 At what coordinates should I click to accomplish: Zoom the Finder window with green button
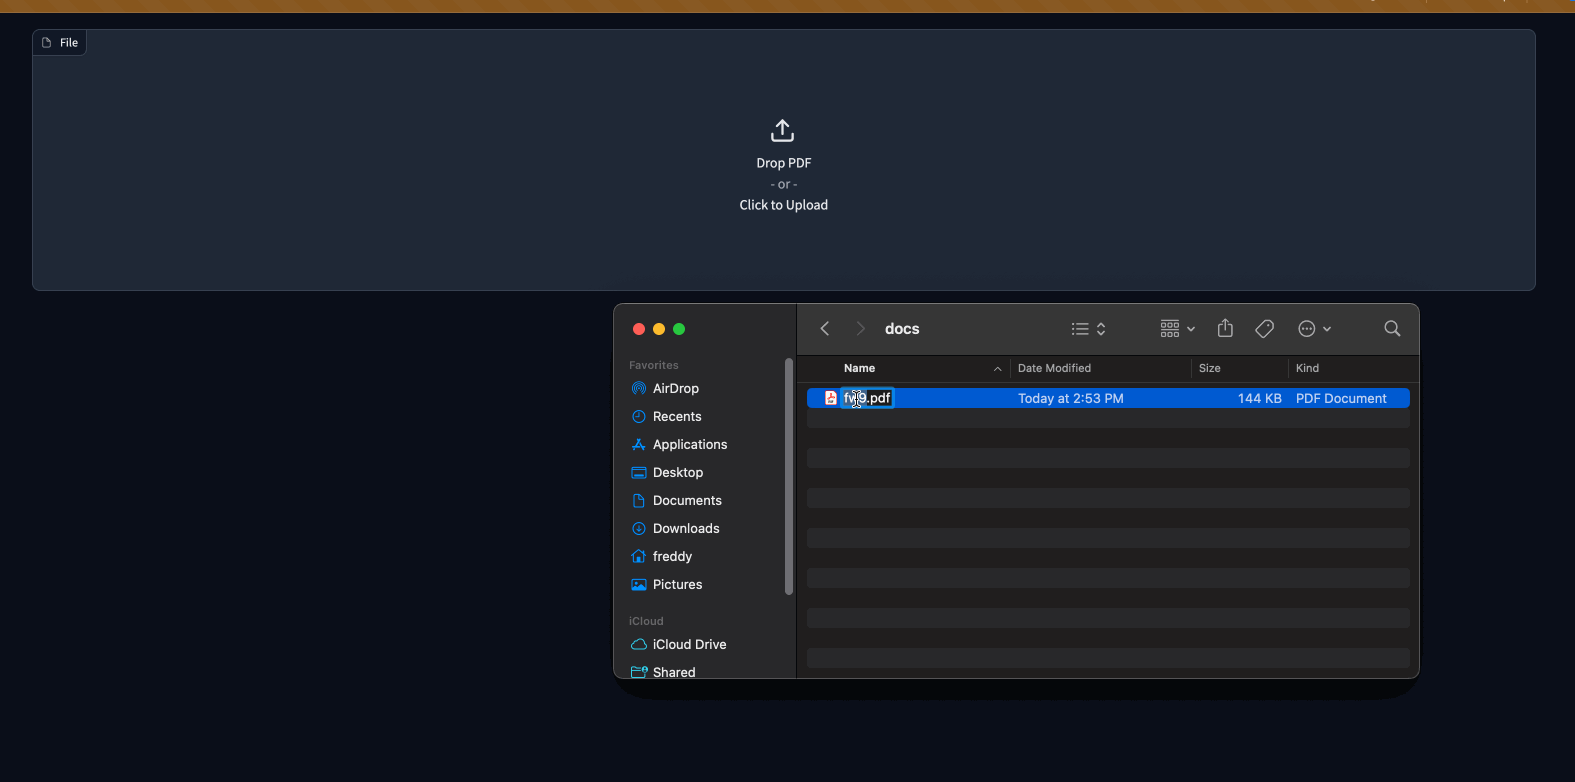point(679,329)
